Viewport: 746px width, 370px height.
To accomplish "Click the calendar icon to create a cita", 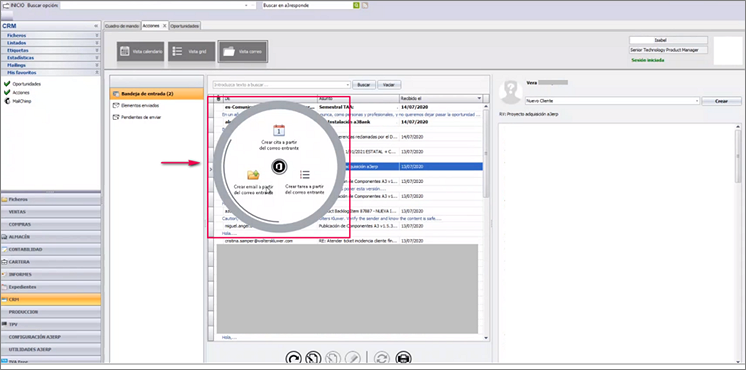I will click(x=279, y=130).
